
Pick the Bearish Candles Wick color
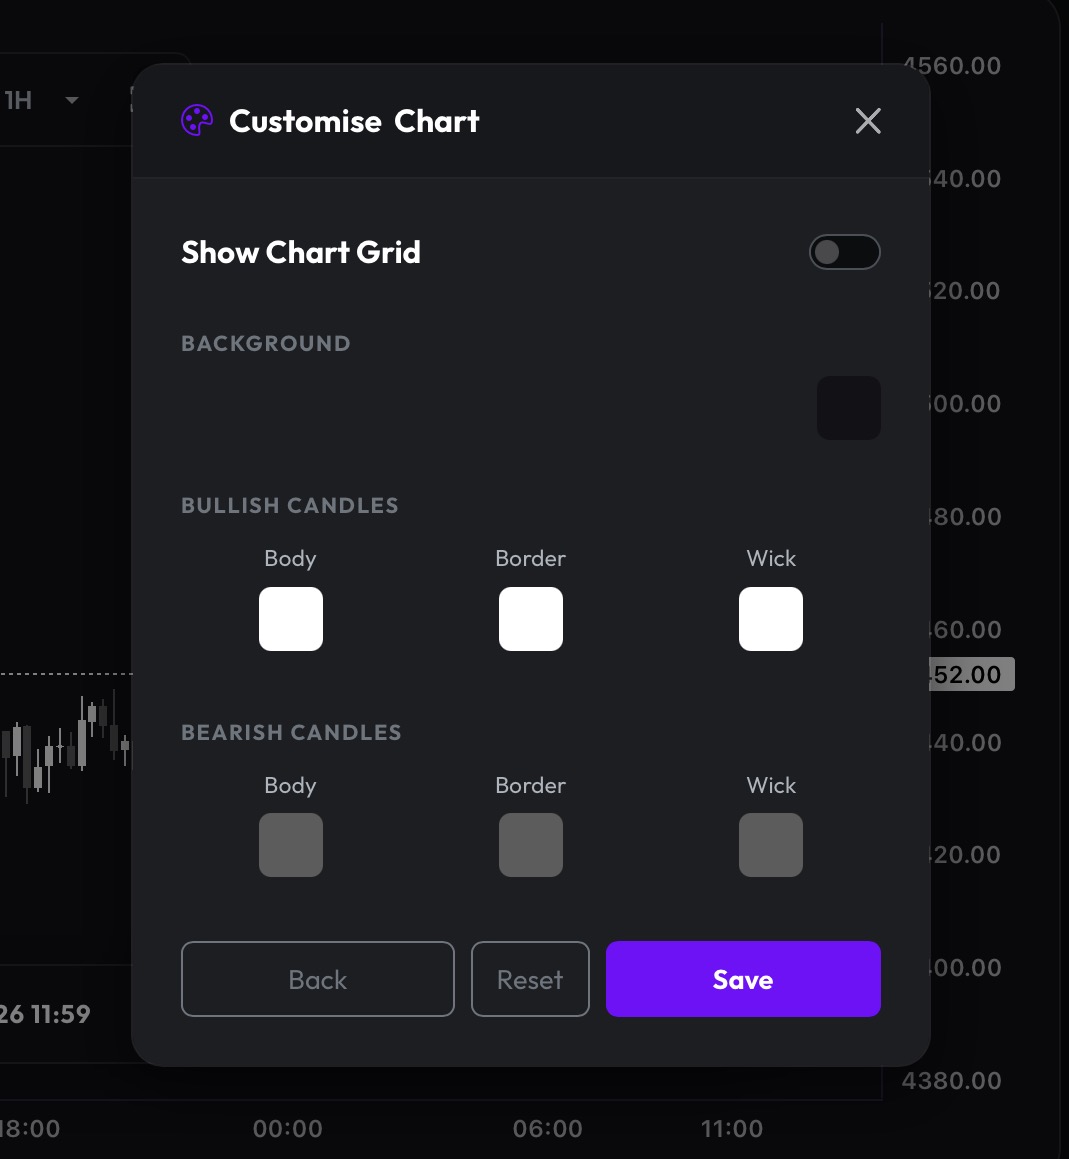770,845
